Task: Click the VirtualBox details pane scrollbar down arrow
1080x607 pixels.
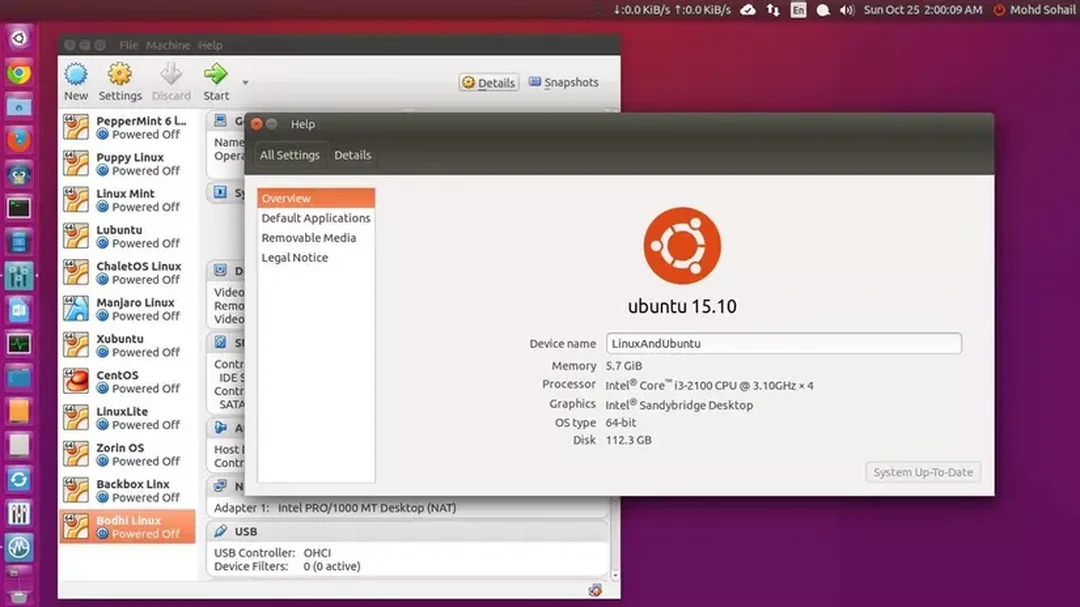Action: click(x=614, y=576)
